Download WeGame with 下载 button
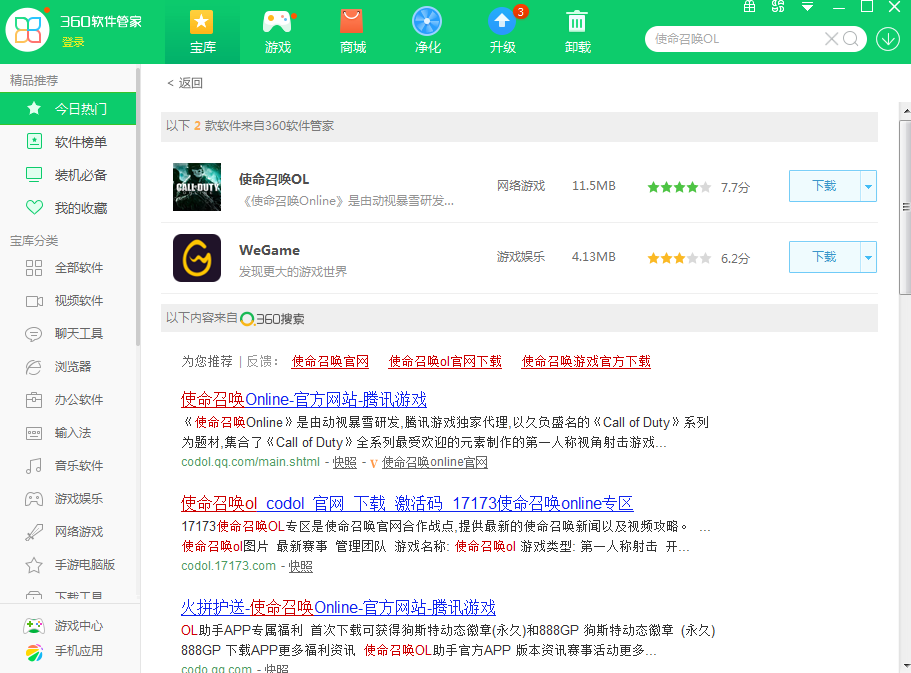911x673 pixels. (824, 257)
